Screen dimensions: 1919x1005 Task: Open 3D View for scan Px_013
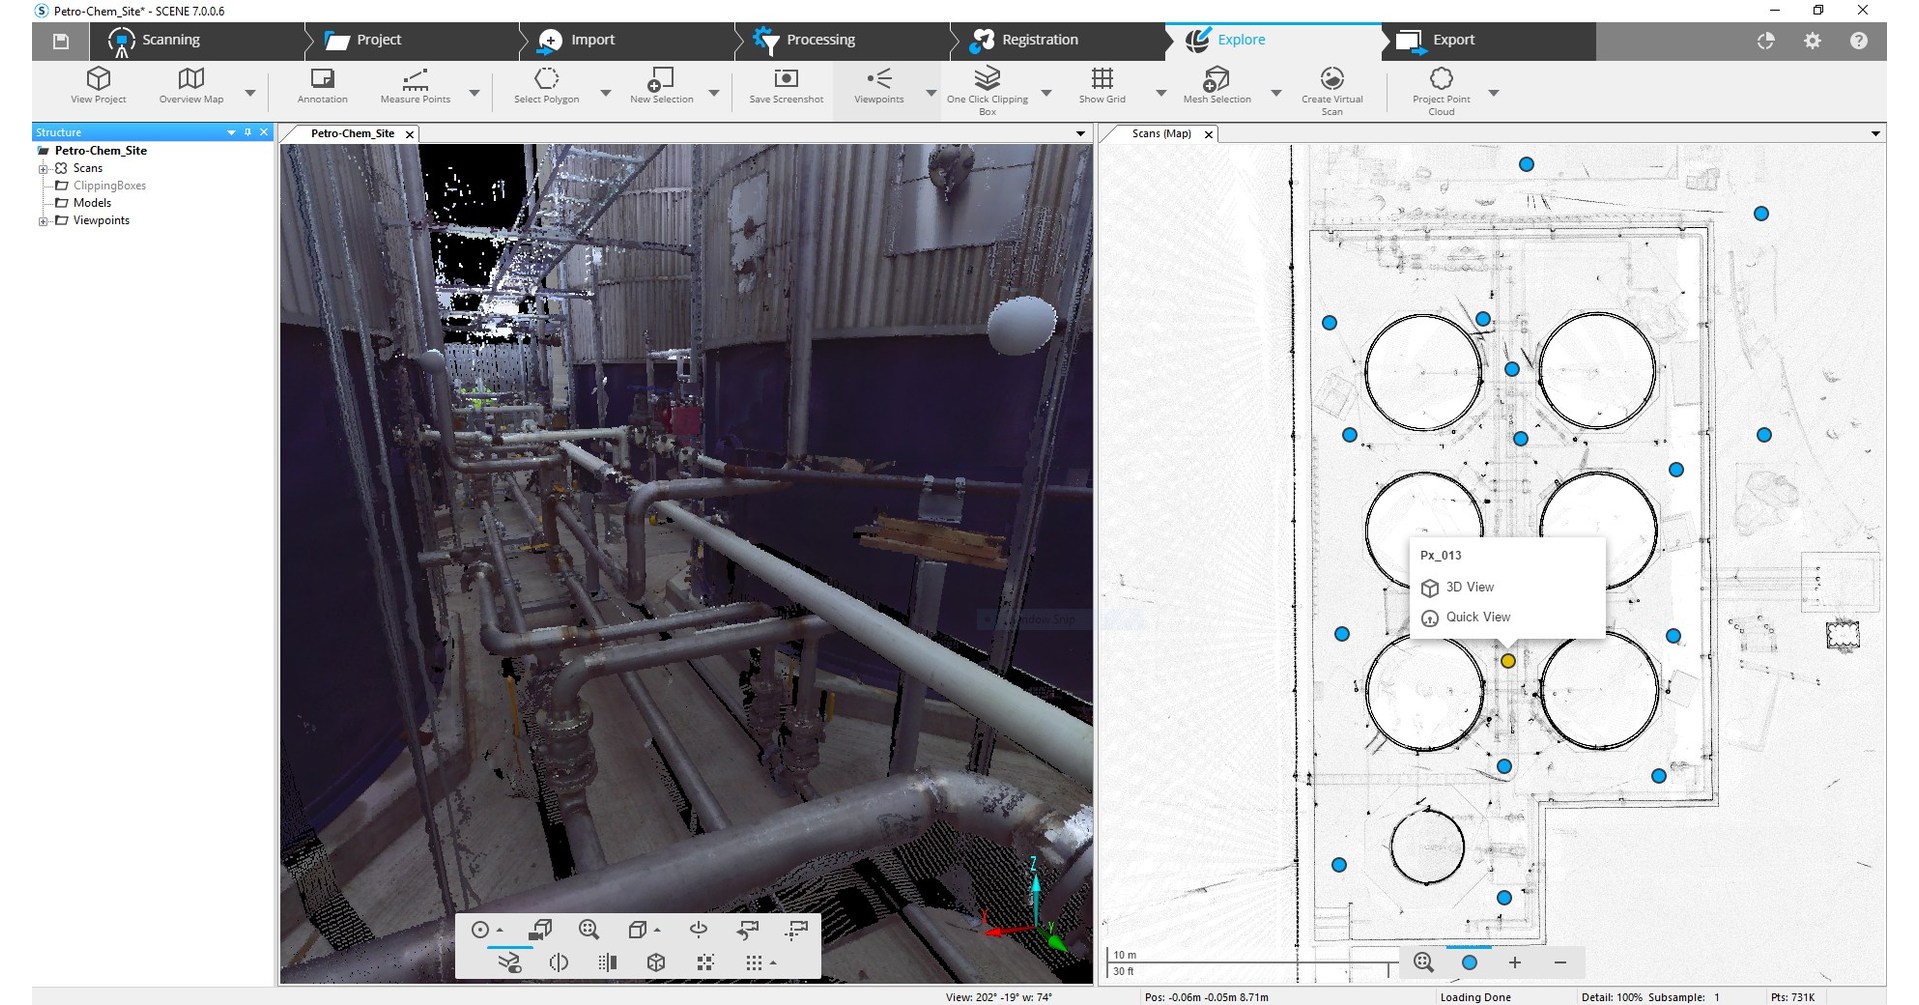click(x=1470, y=587)
